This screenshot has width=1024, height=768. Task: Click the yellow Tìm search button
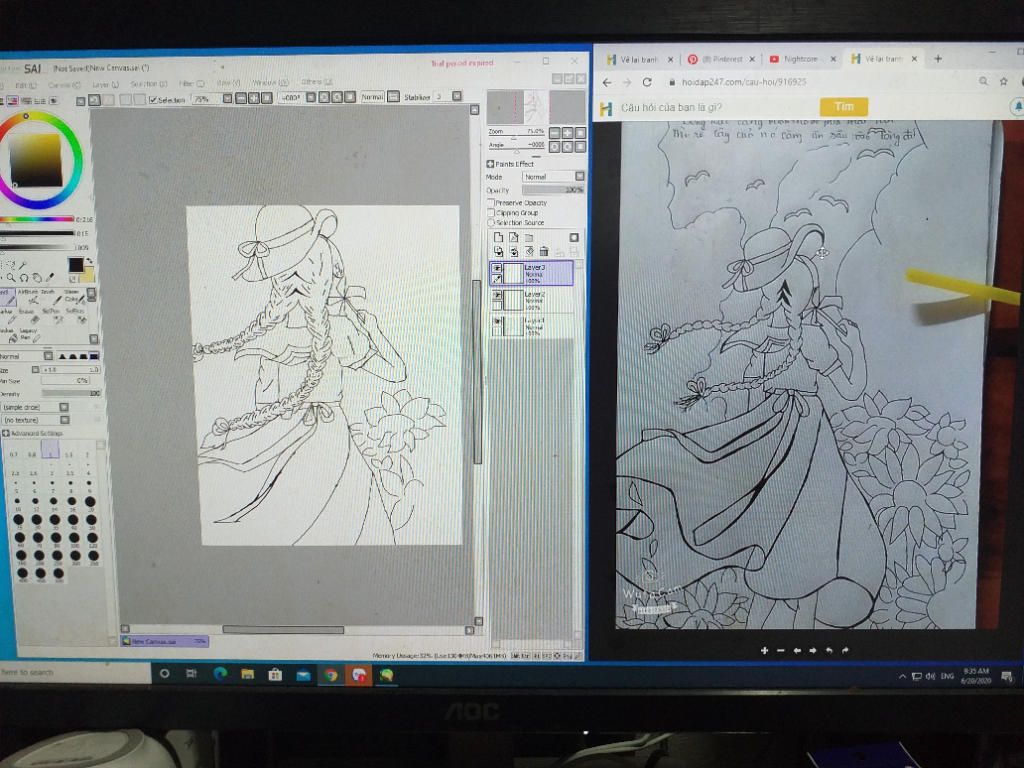(x=844, y=106)
